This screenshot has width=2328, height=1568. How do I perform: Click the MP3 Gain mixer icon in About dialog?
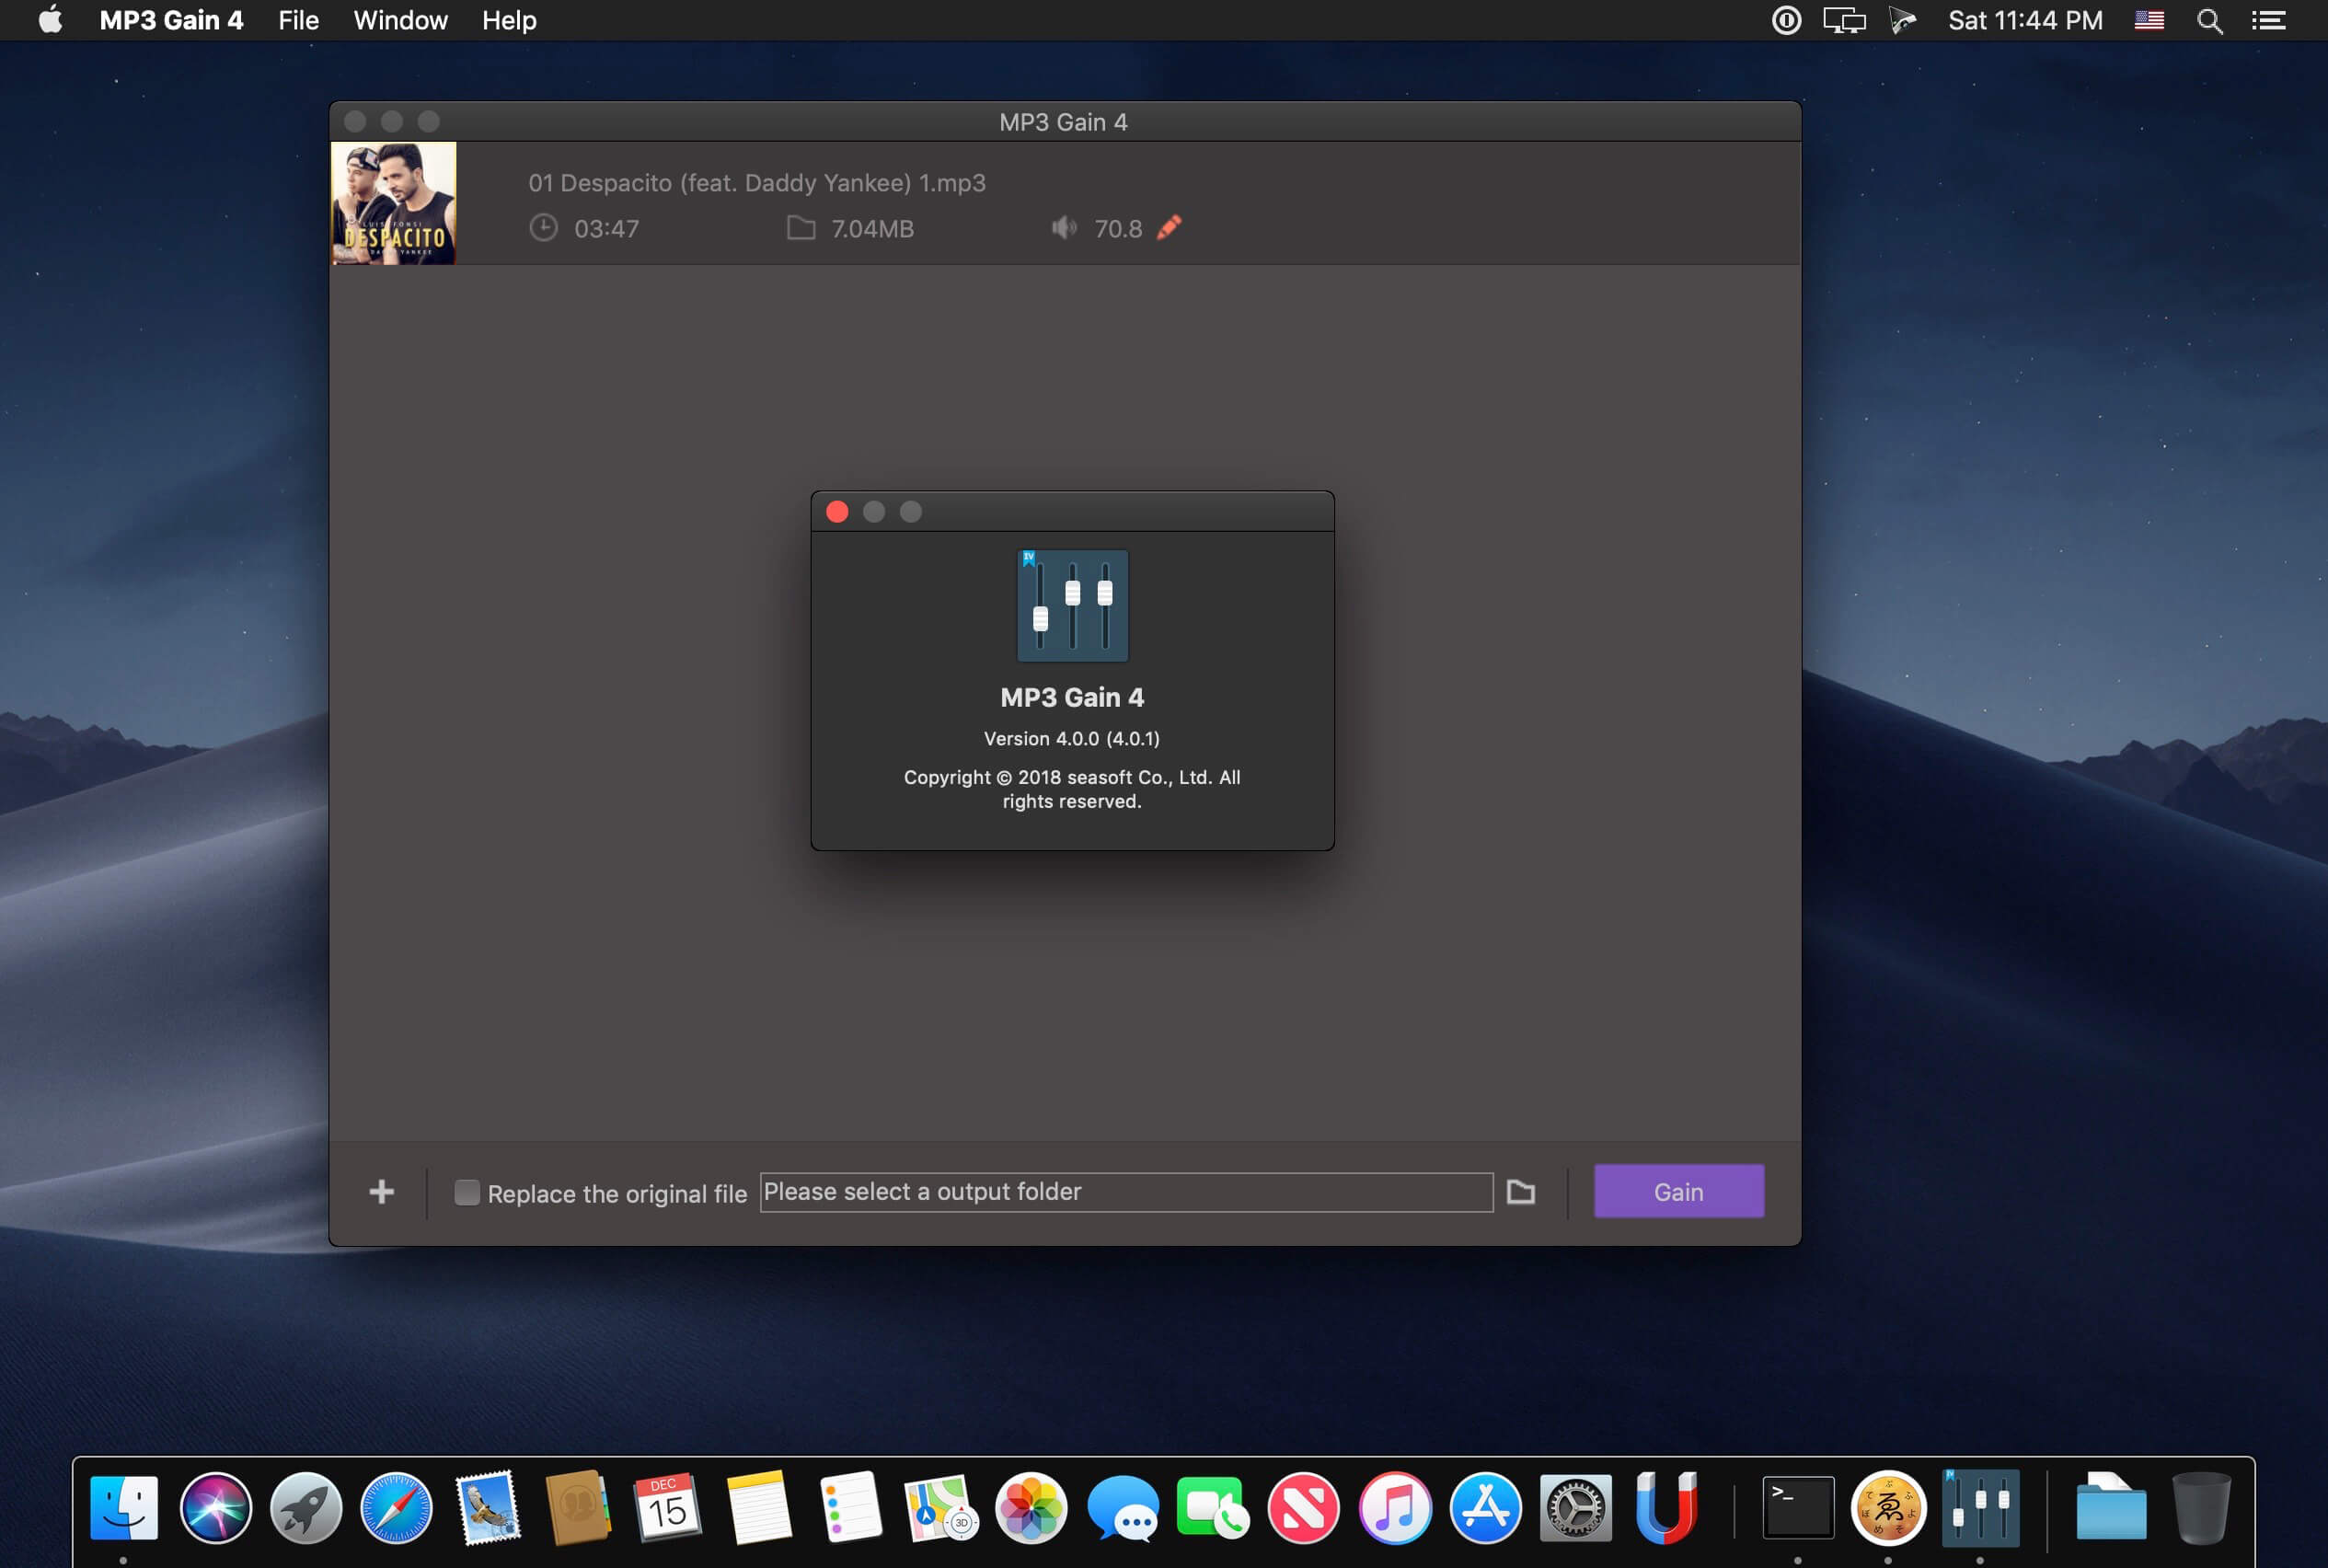[1072, 605]
